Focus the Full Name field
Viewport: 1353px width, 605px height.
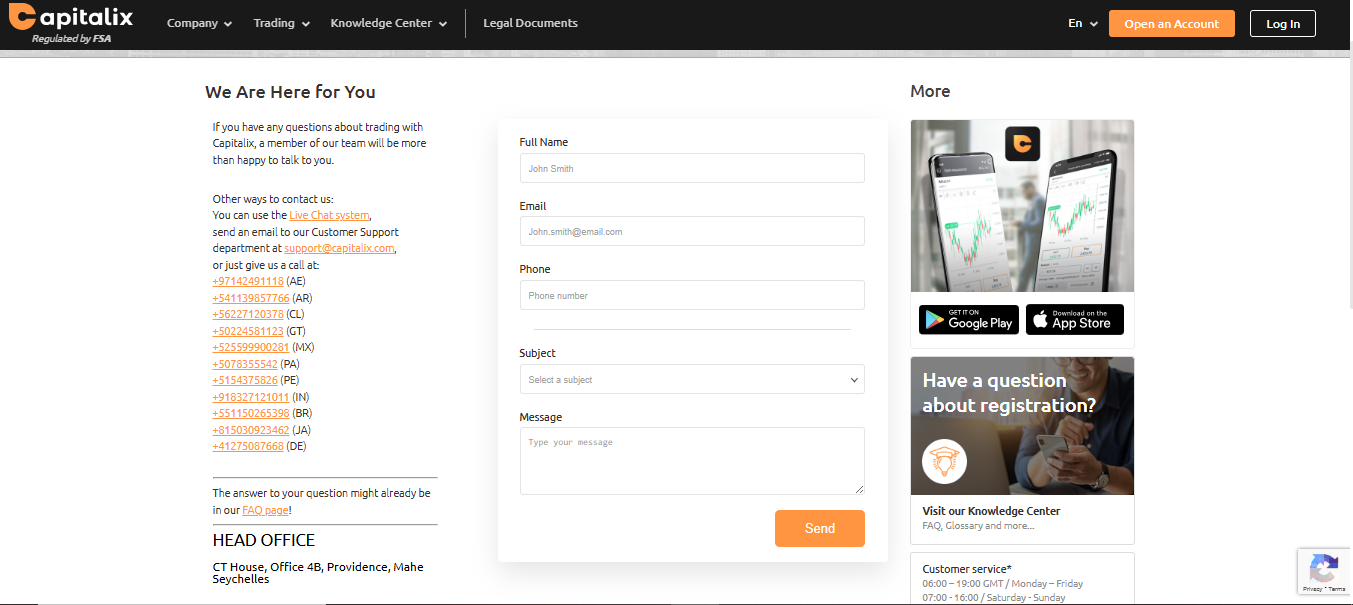[x=692, y=168]
